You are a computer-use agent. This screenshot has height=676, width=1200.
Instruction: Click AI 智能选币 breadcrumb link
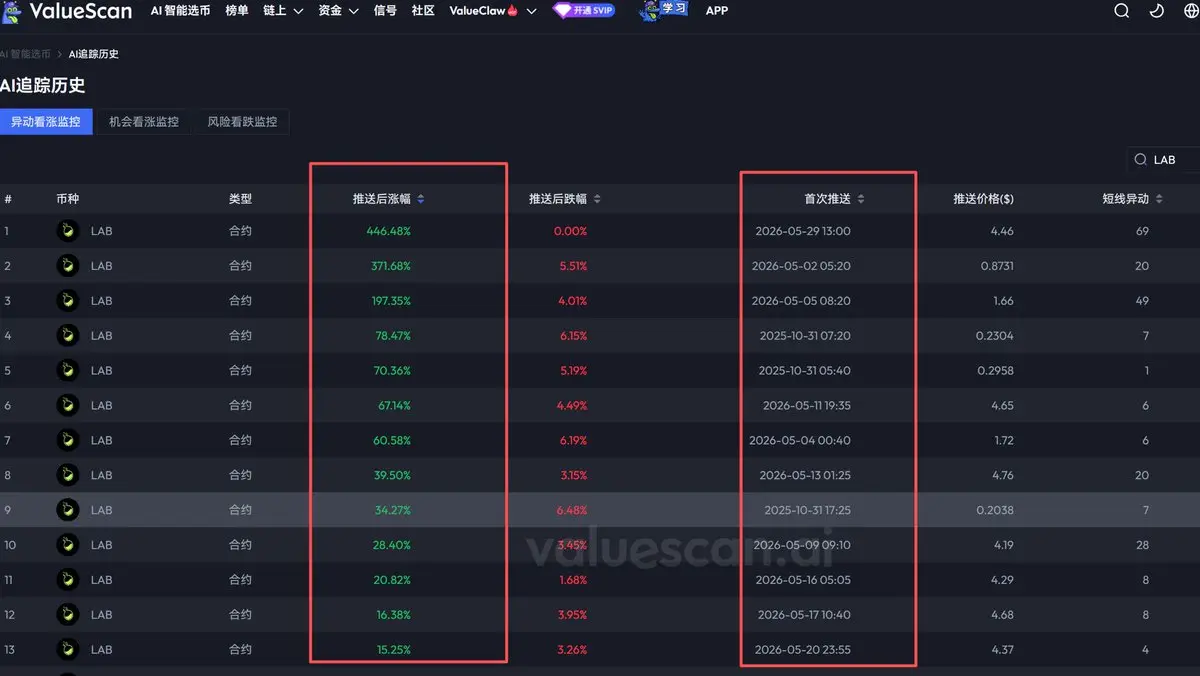25,54
